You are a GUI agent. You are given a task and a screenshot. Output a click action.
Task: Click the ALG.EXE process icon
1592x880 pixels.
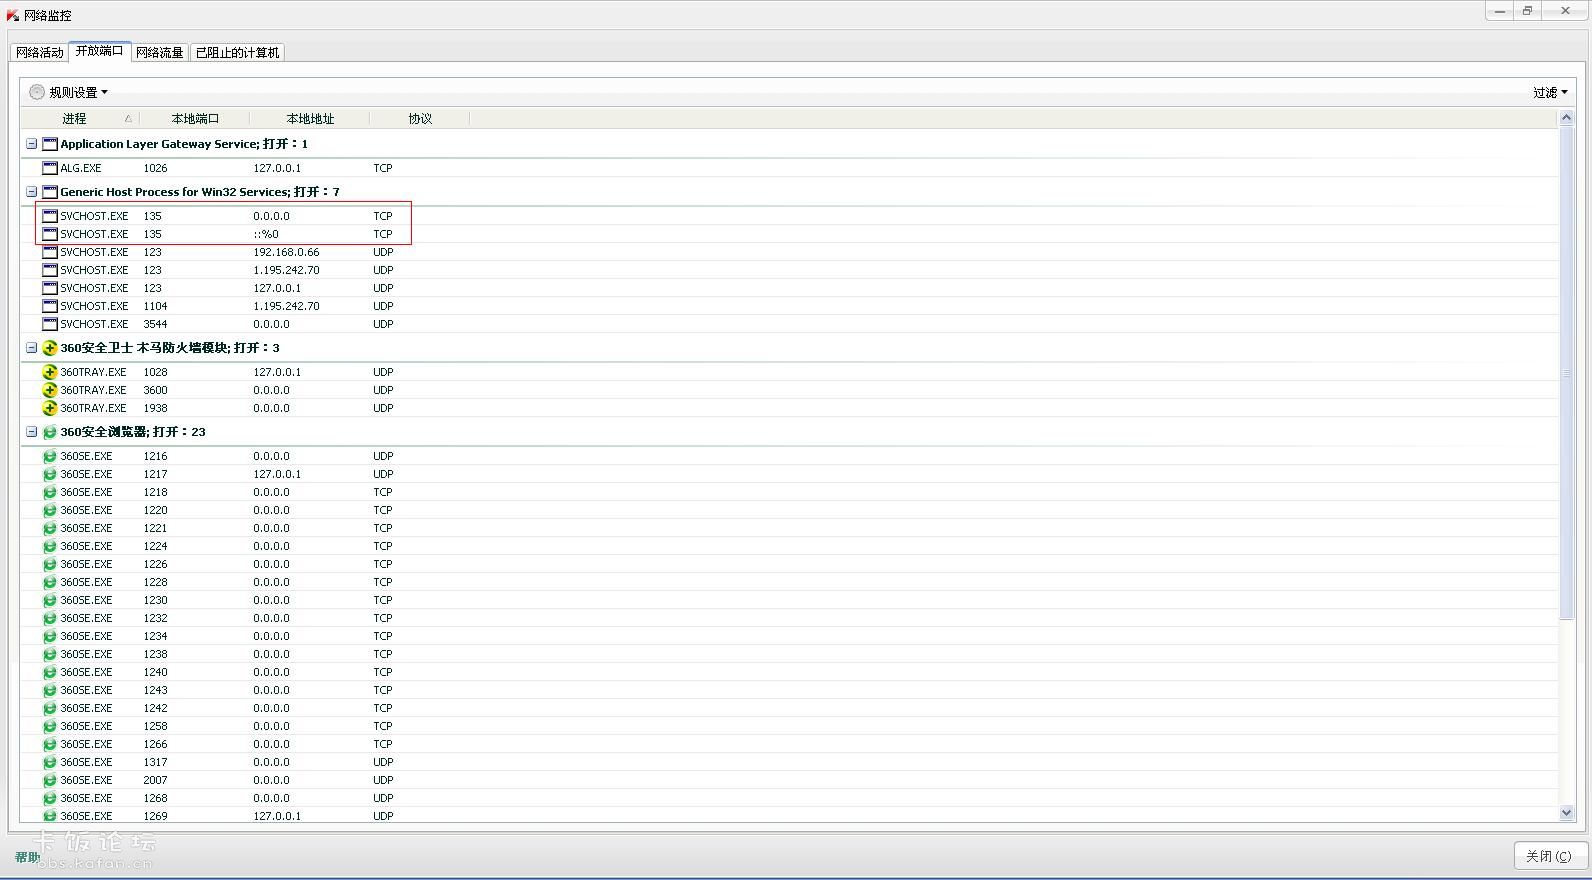click(x=49, y=168)
